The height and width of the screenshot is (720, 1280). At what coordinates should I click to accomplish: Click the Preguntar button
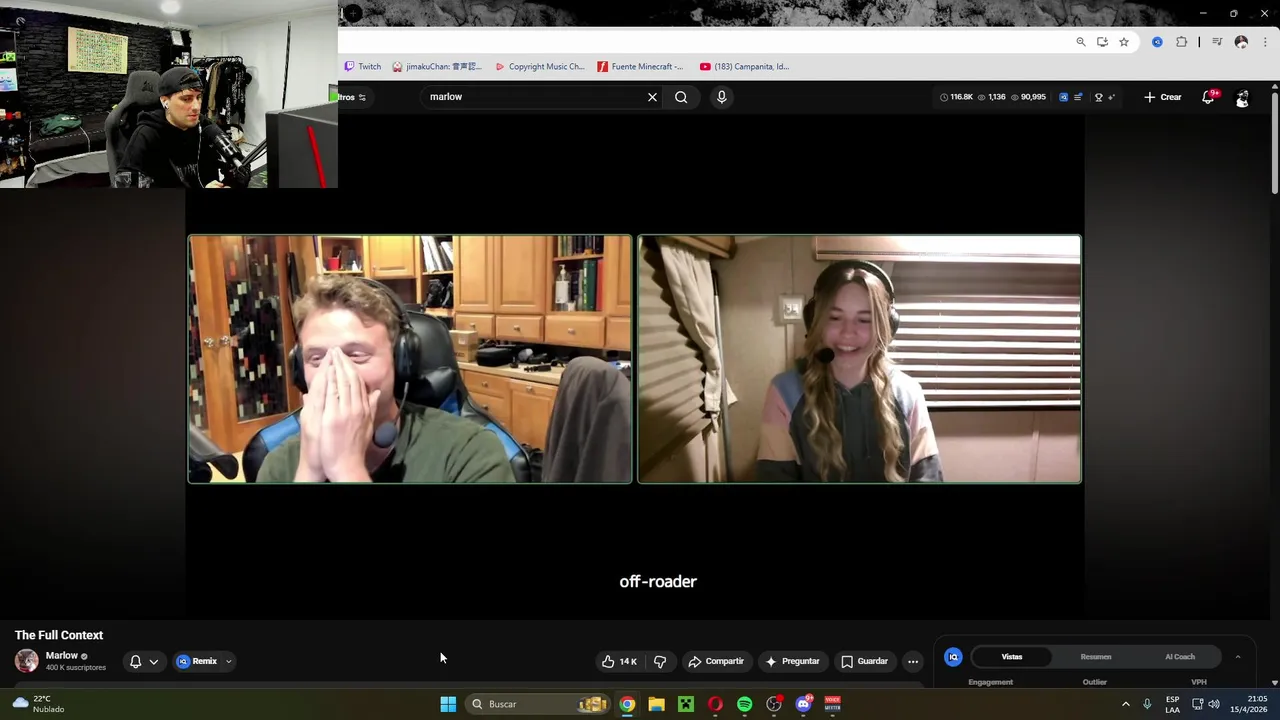(x=792, y=661)
